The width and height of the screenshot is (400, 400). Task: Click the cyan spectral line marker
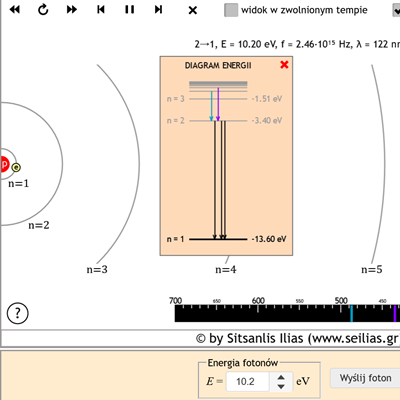click(351, 313)
